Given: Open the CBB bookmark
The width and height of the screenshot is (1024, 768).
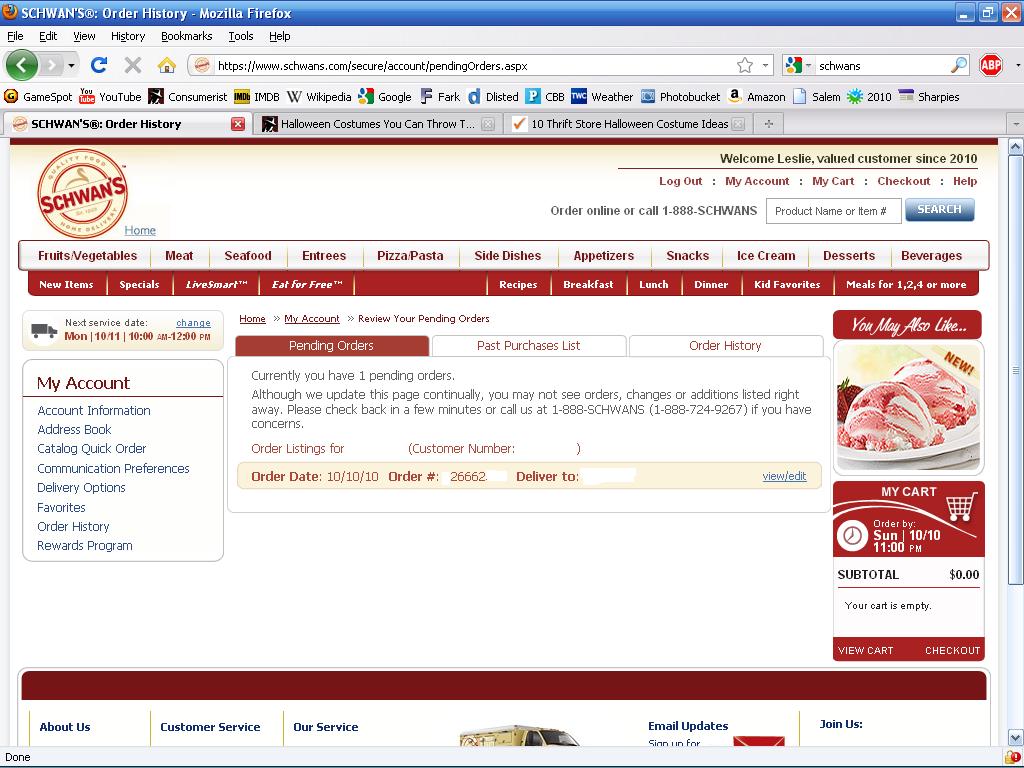Looking at the screenshot, I should 545,97.
